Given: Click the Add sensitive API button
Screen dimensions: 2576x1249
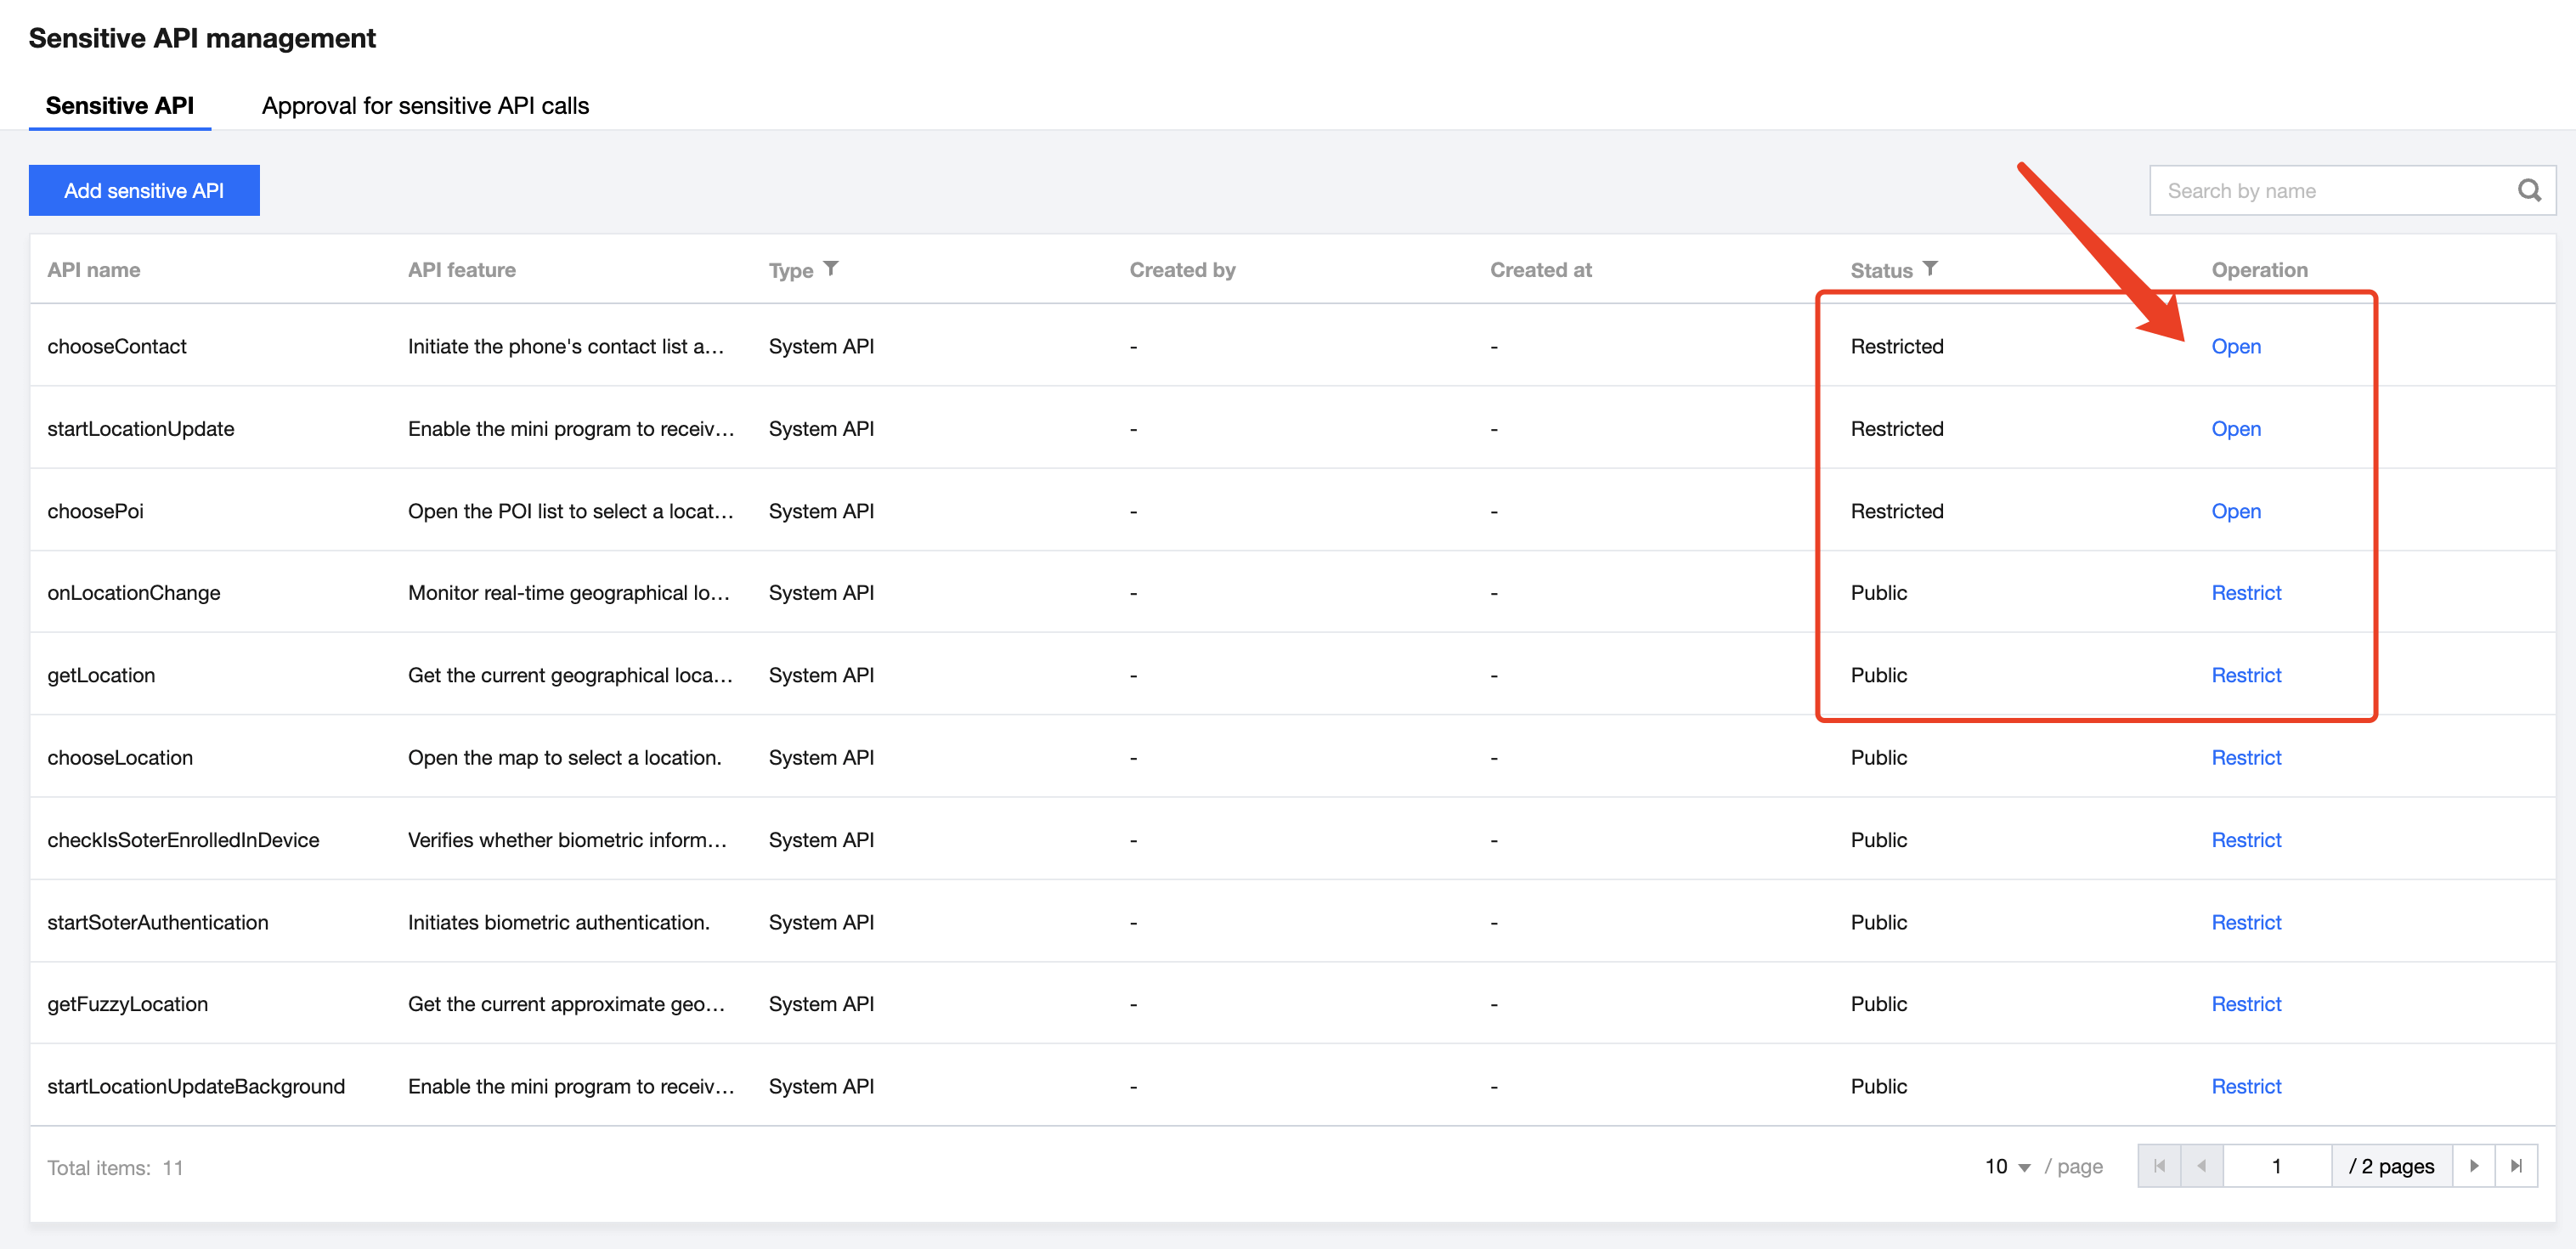Looking at the screenshot, I should pos(144,190).
